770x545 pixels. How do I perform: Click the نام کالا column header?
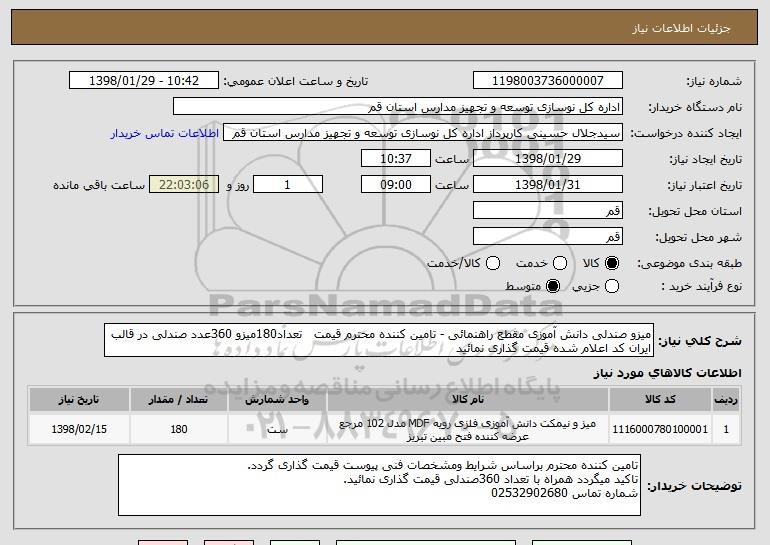pos(468,400)
